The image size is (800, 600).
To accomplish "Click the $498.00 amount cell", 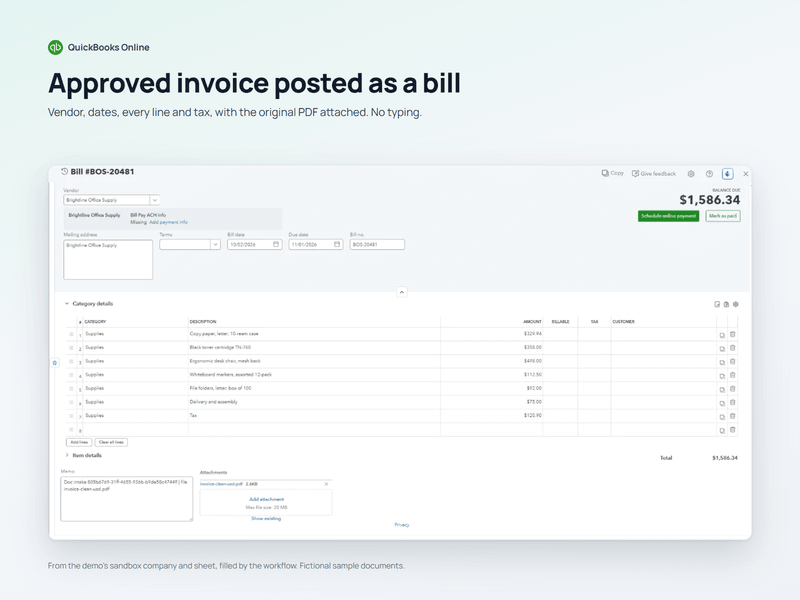I will pyautogui.click(x=492, y=361).
